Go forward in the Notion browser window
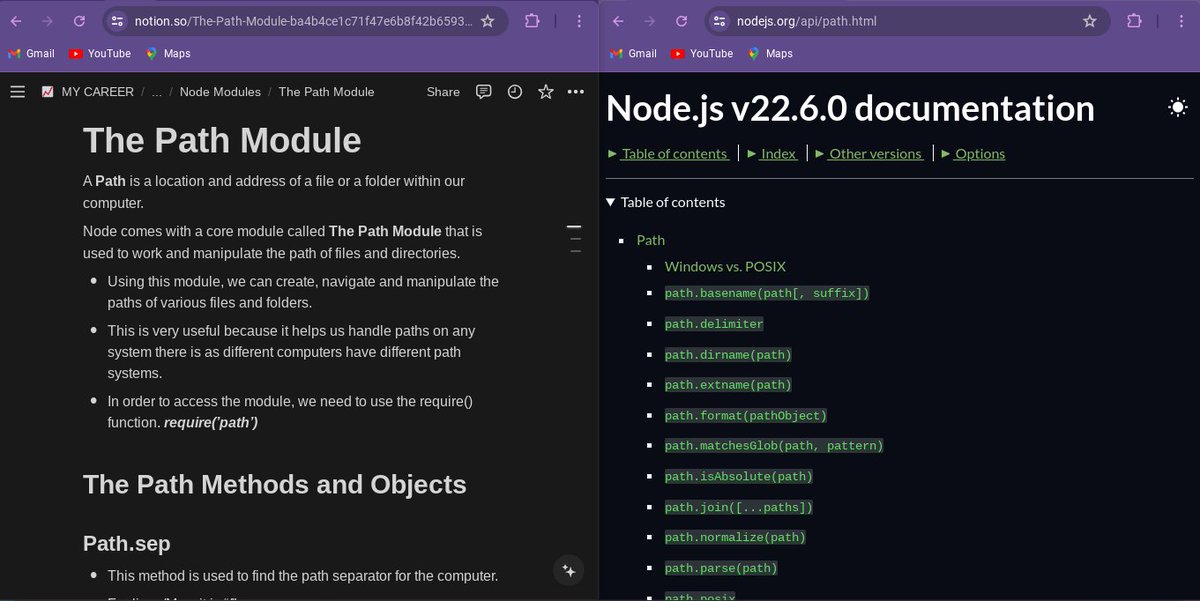 tap(47, 20)
